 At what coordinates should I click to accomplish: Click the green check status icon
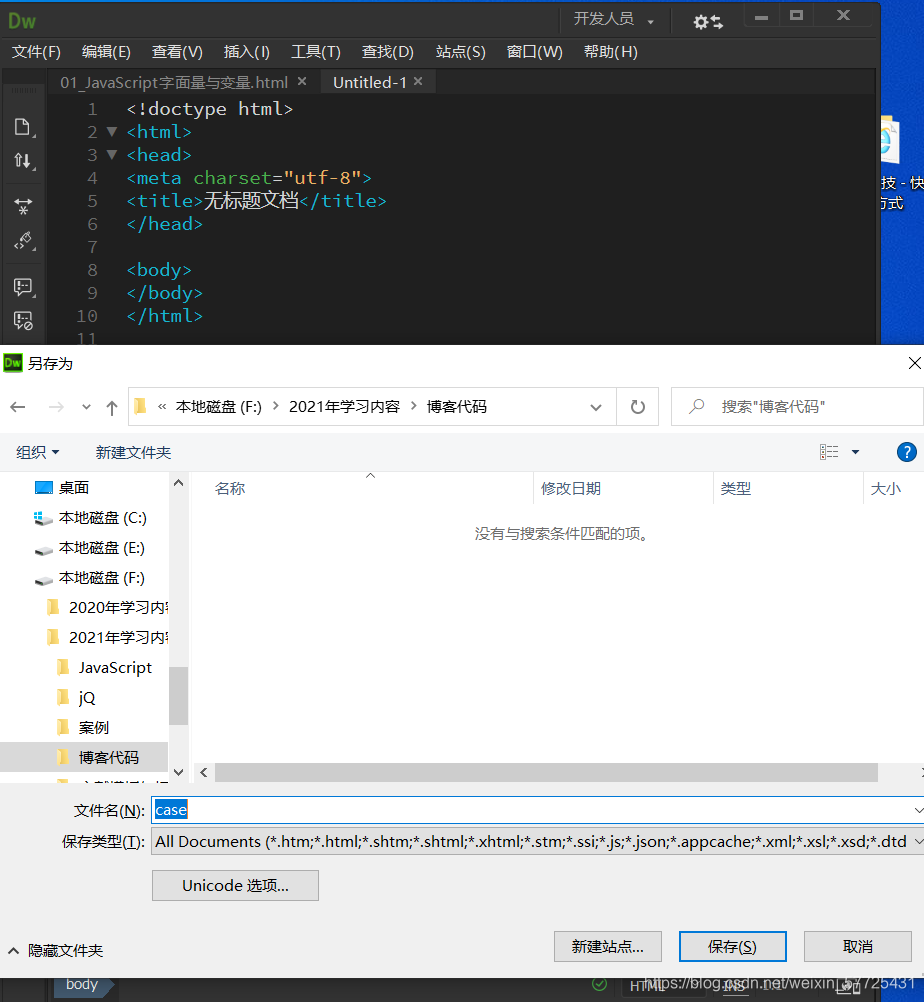tap(599, 984)
